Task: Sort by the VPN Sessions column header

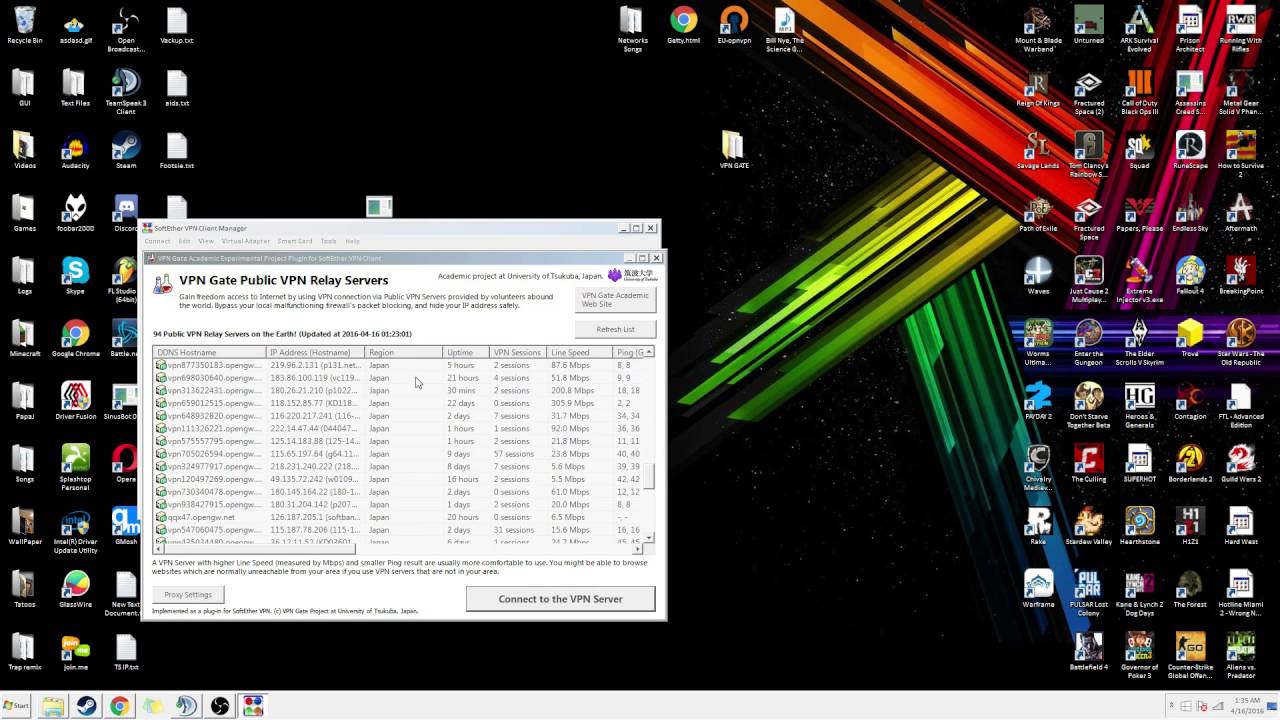Action: click(x=518, y=352)
